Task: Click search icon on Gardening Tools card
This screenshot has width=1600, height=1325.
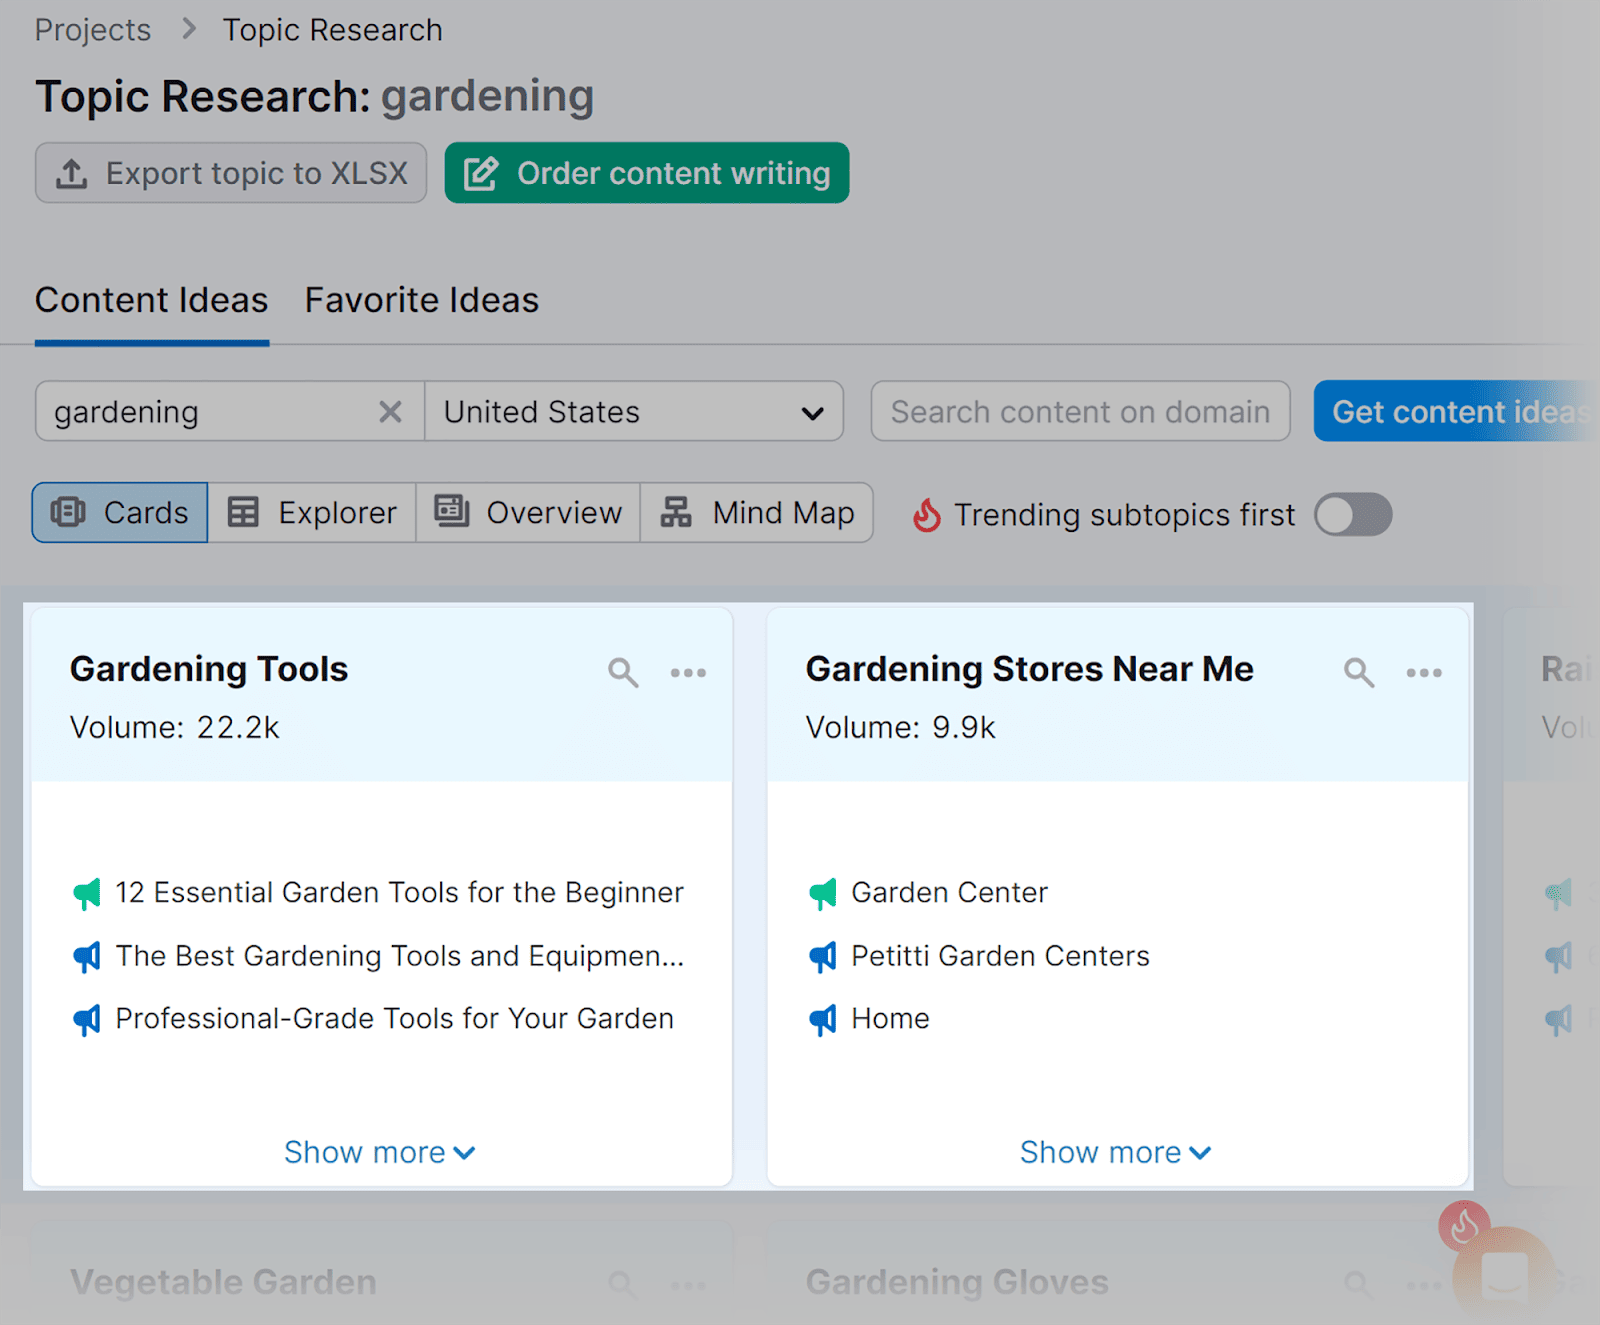Action: tap(623, 672)
